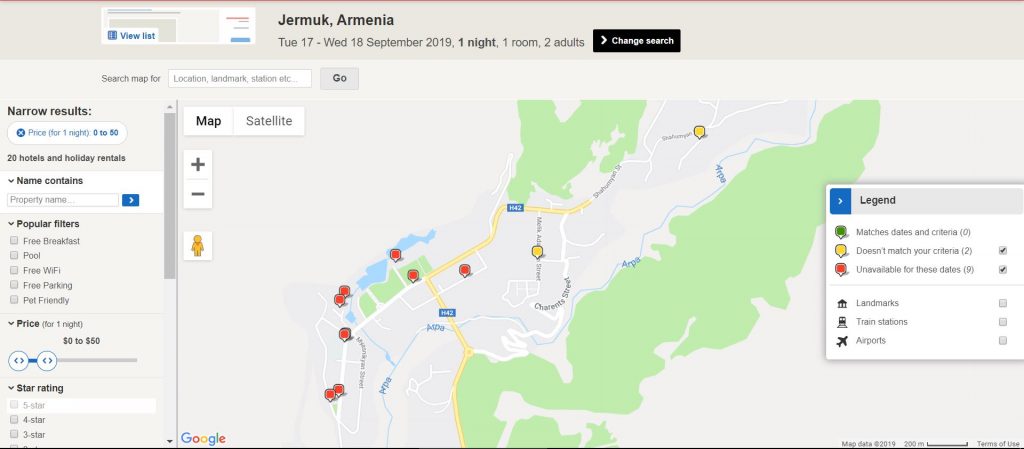
Task: Click the Street View pegman icon
Action: pos(198,245)
